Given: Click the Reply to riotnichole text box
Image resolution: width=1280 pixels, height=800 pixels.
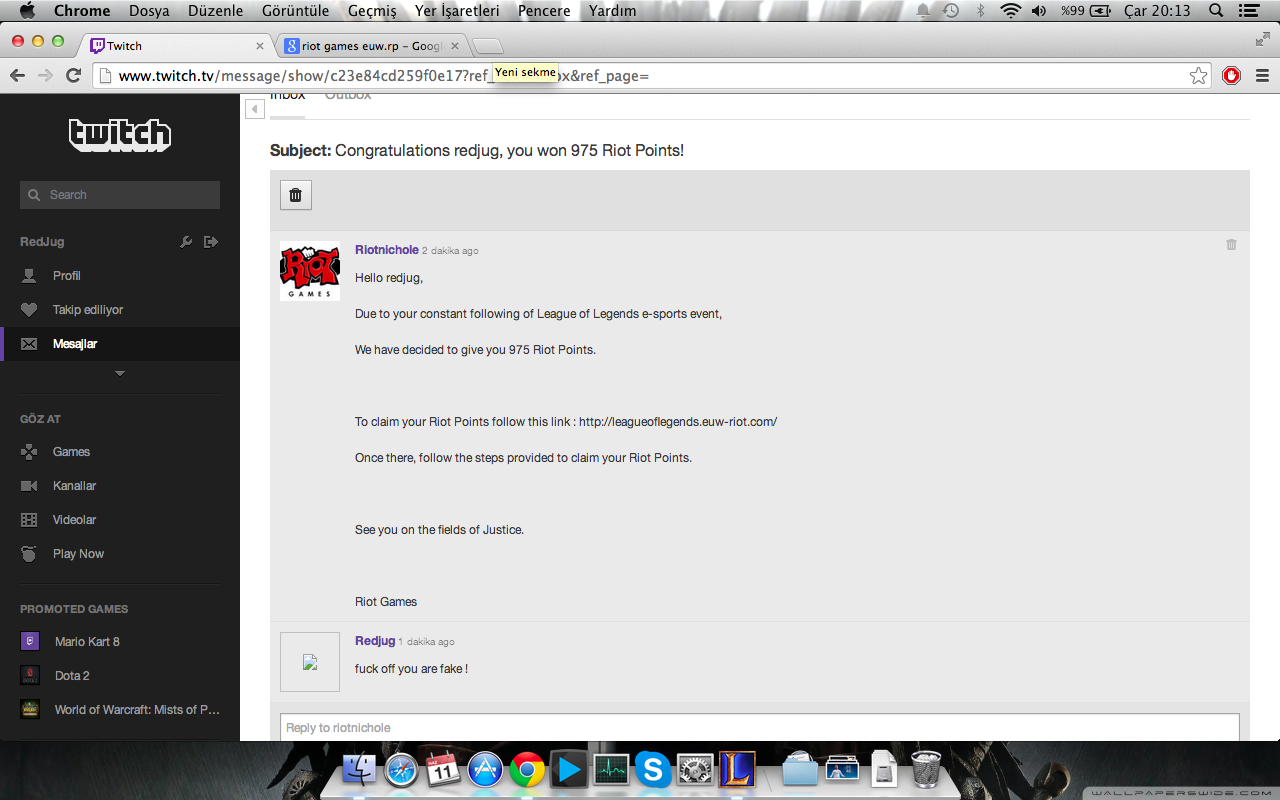Looking at the screenshot, I should [x=759, y=727].
